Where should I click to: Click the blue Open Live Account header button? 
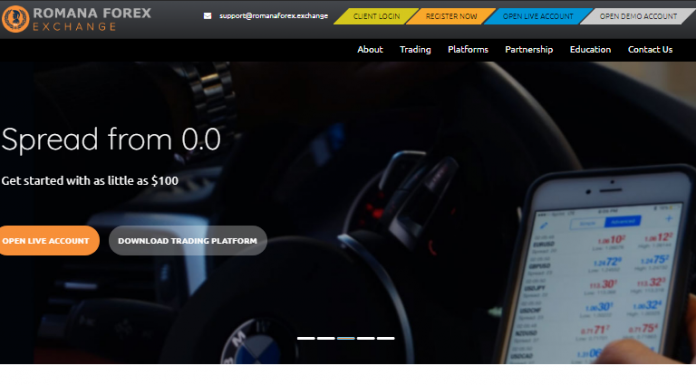[538, 16]
